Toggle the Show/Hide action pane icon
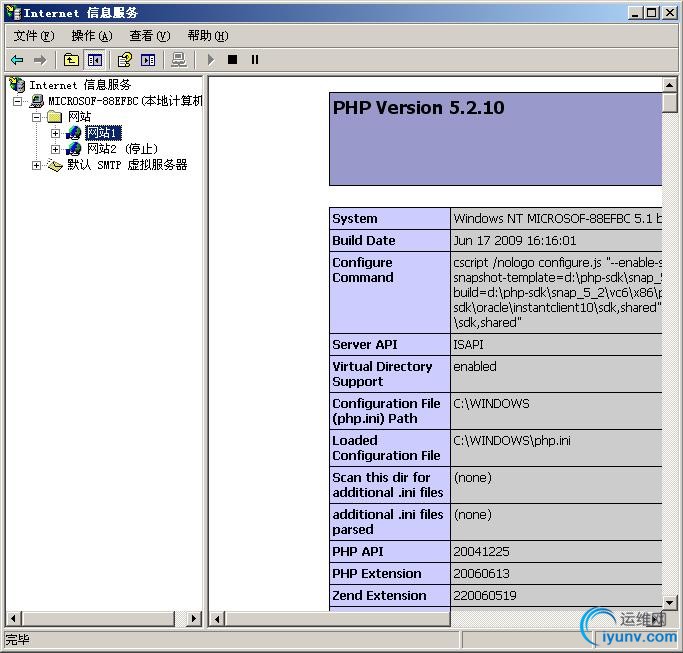 tap(148, 60)
